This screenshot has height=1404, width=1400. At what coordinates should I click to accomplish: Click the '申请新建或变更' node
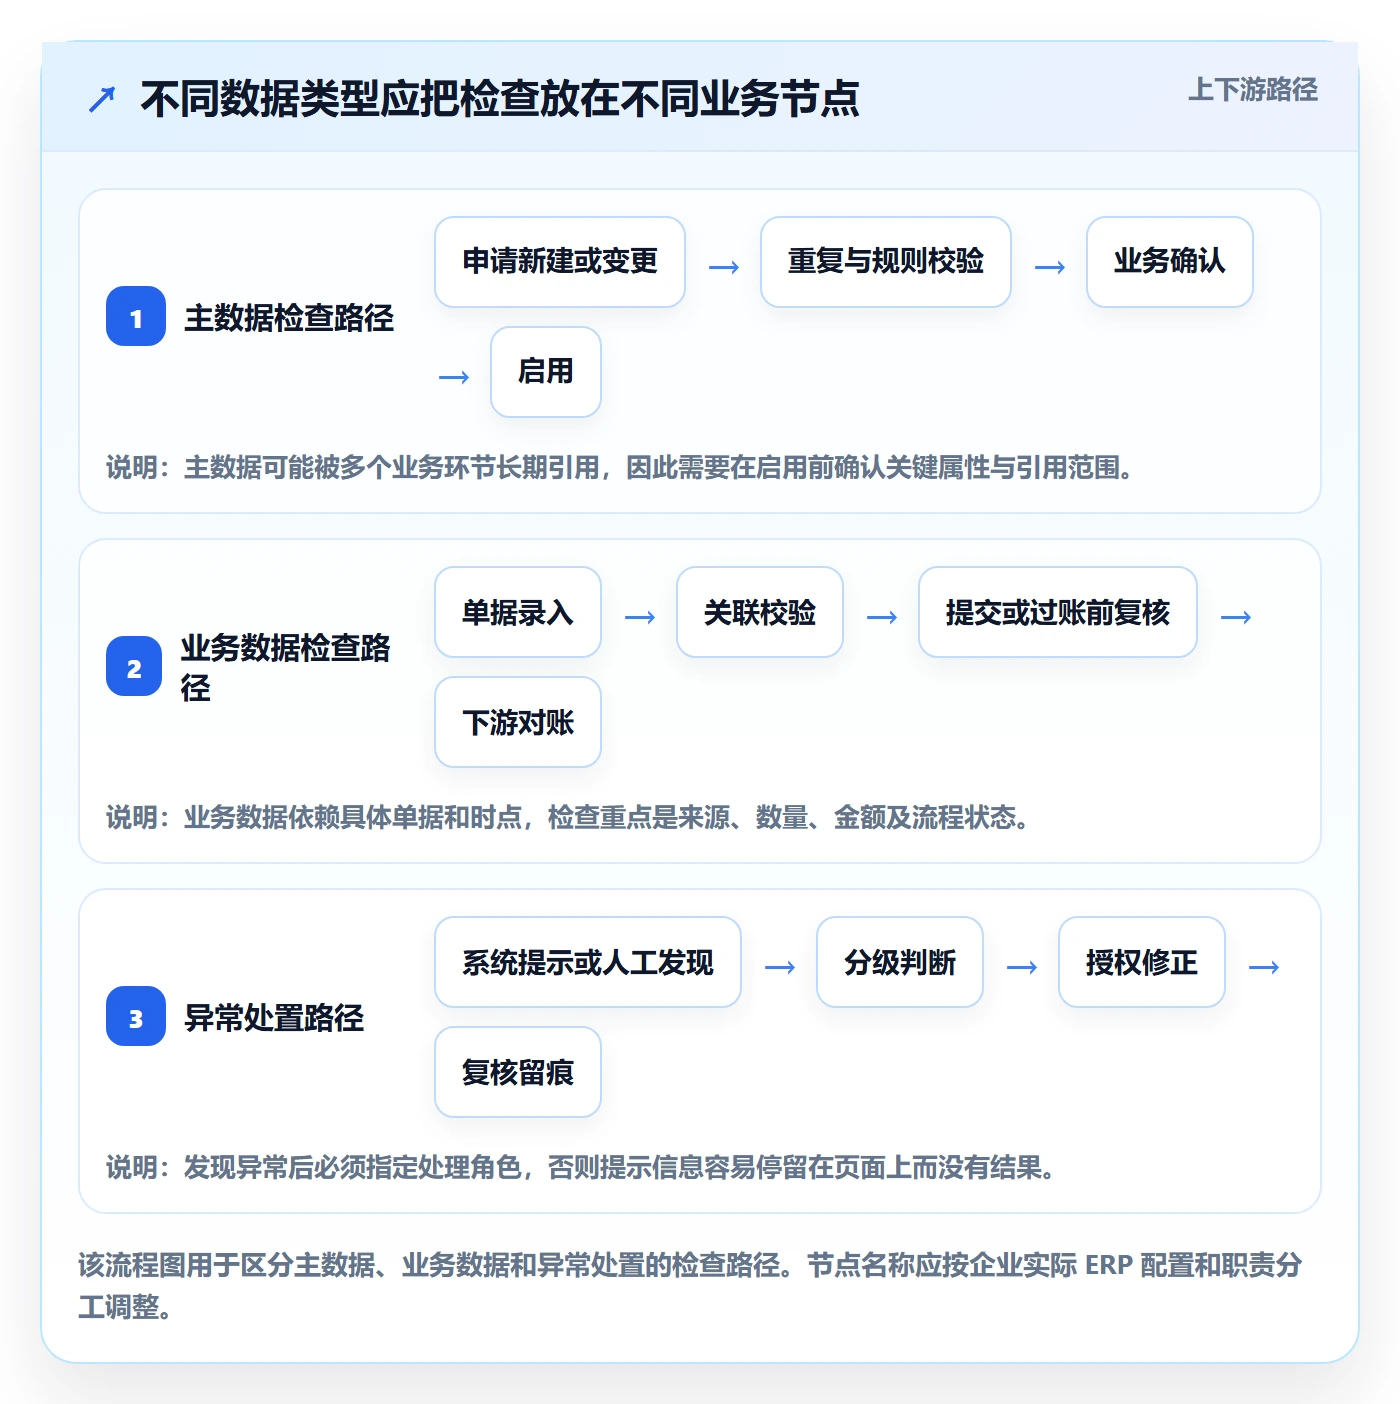tap(560, 262)
